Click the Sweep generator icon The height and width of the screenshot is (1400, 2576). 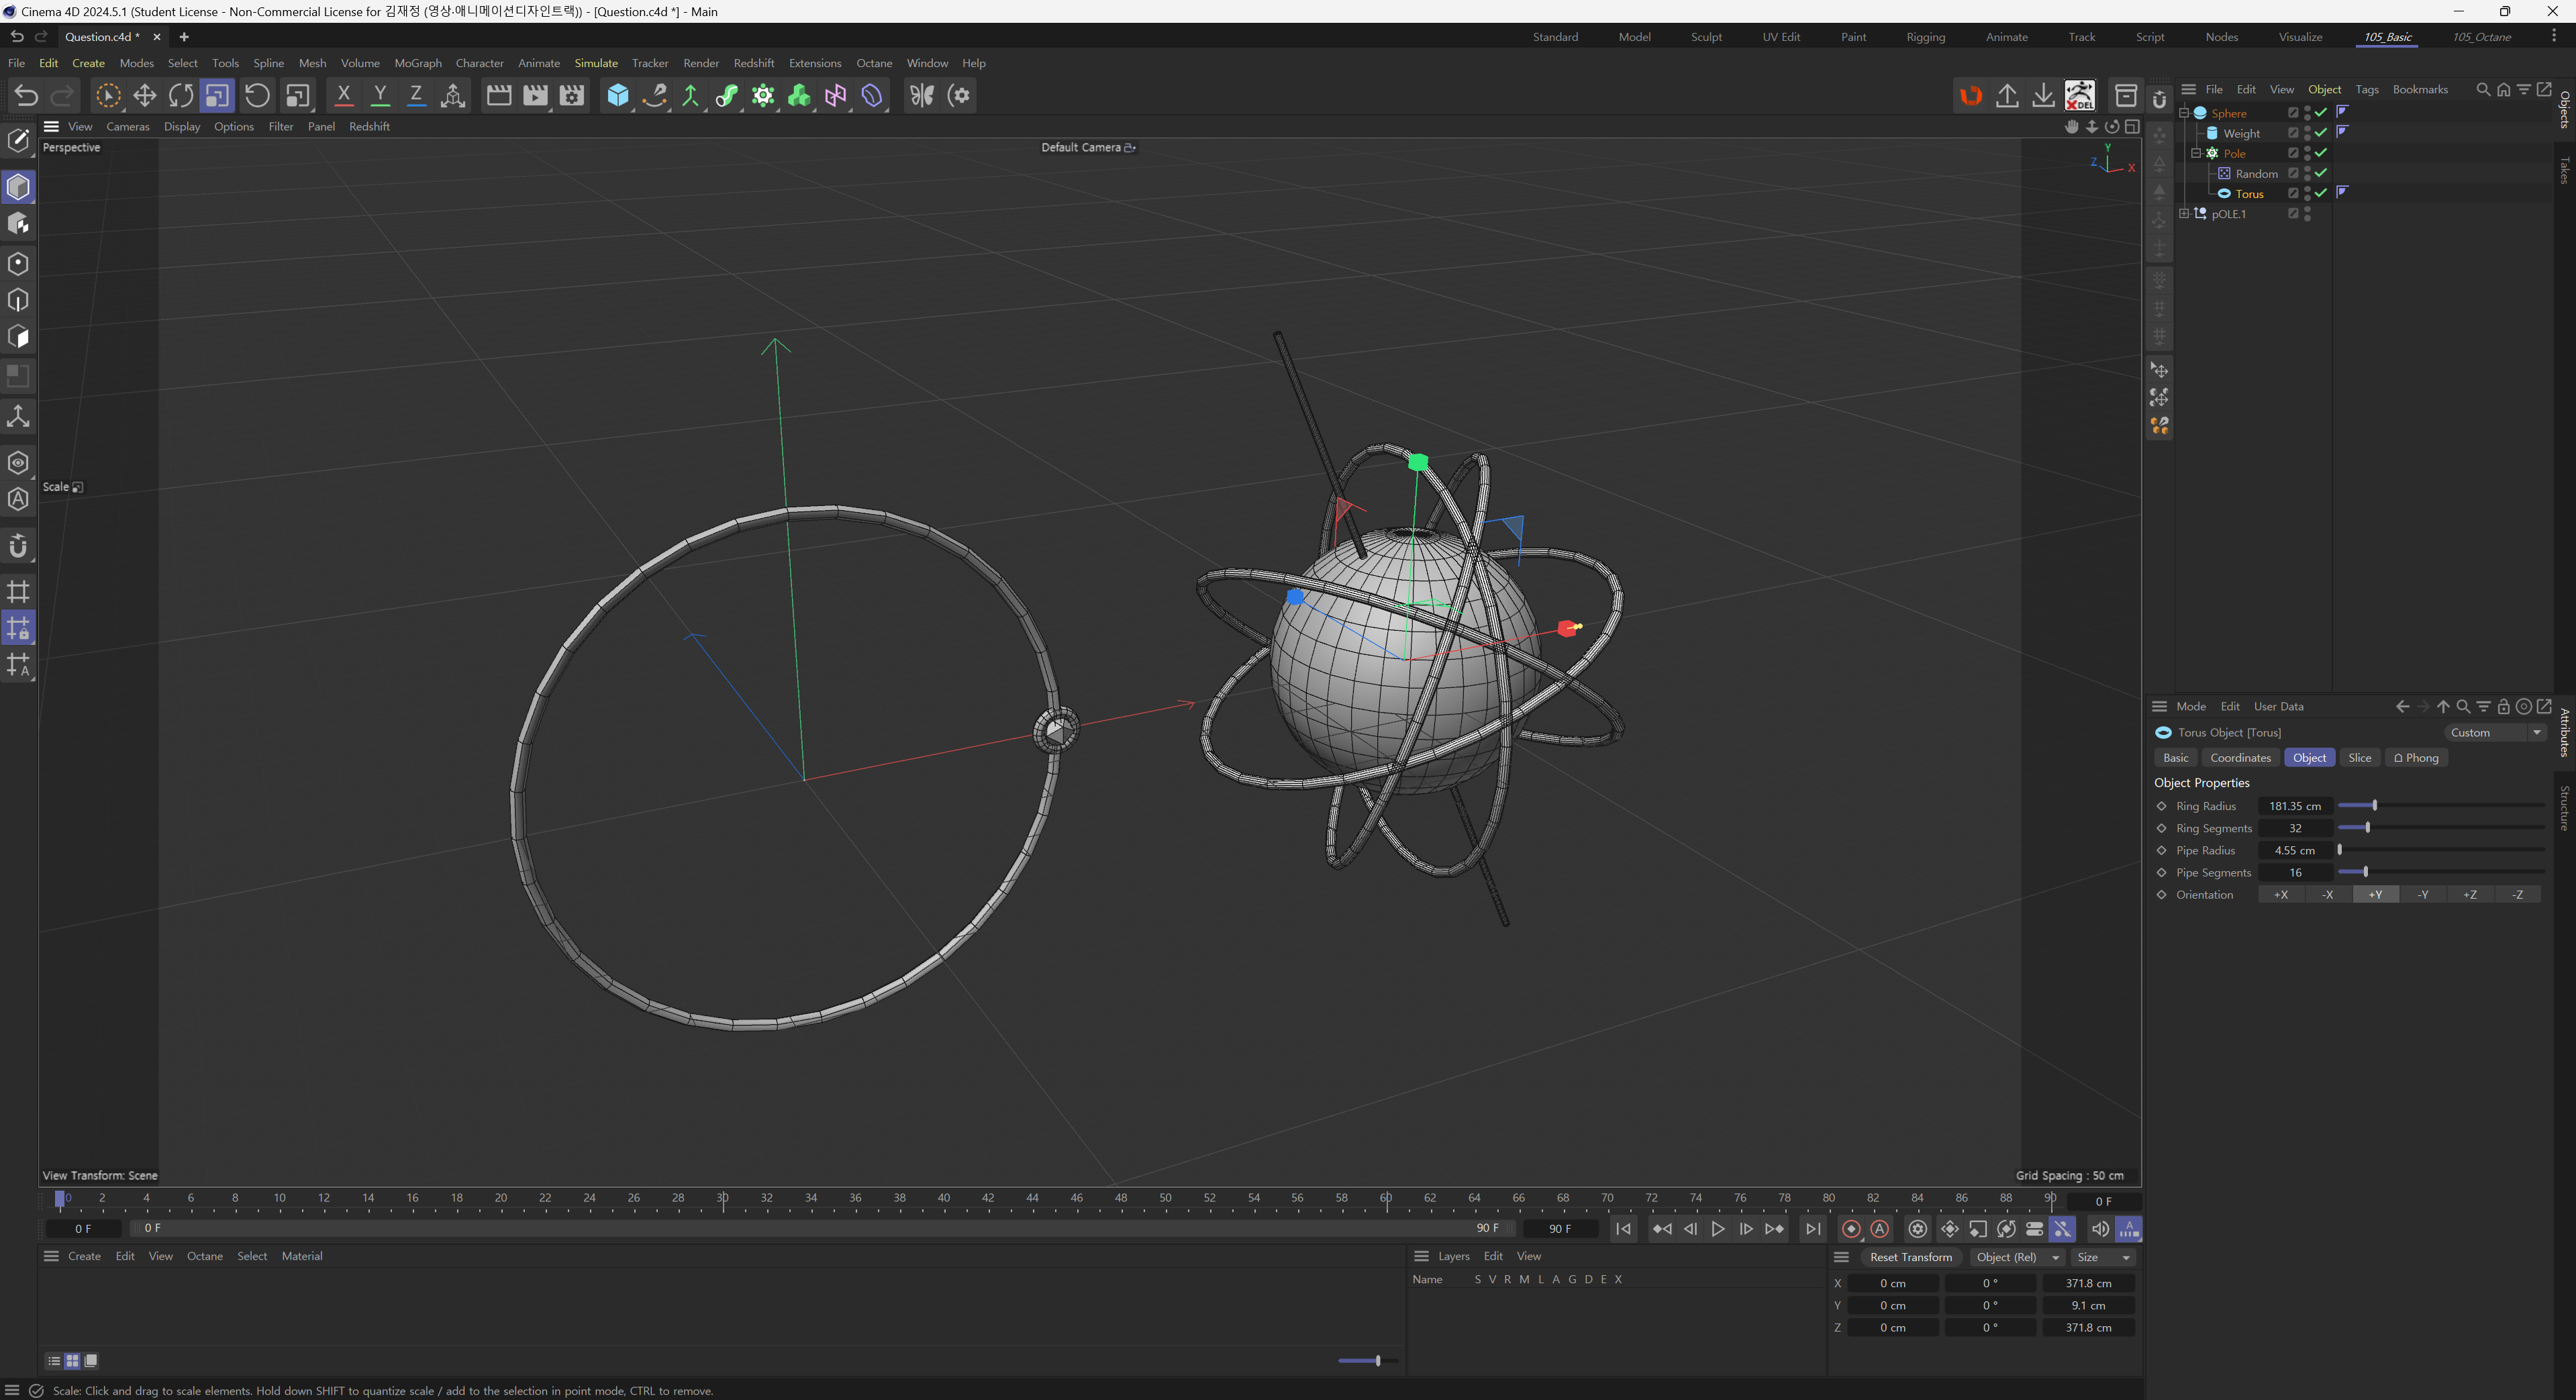(x=727, y=96)
